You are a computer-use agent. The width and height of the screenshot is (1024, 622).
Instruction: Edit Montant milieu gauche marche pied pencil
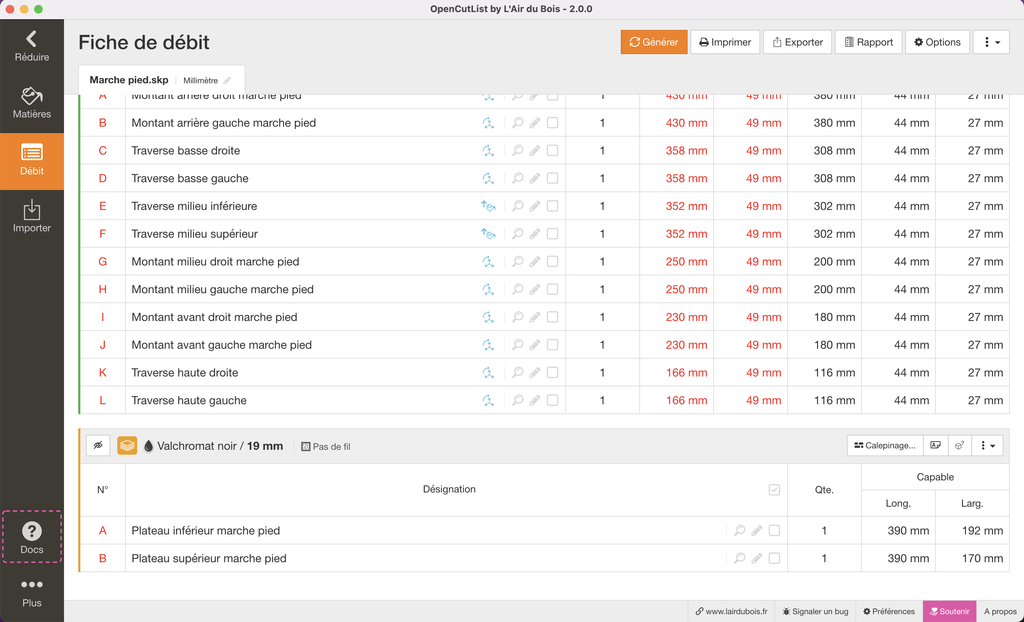tap(535, 289)
